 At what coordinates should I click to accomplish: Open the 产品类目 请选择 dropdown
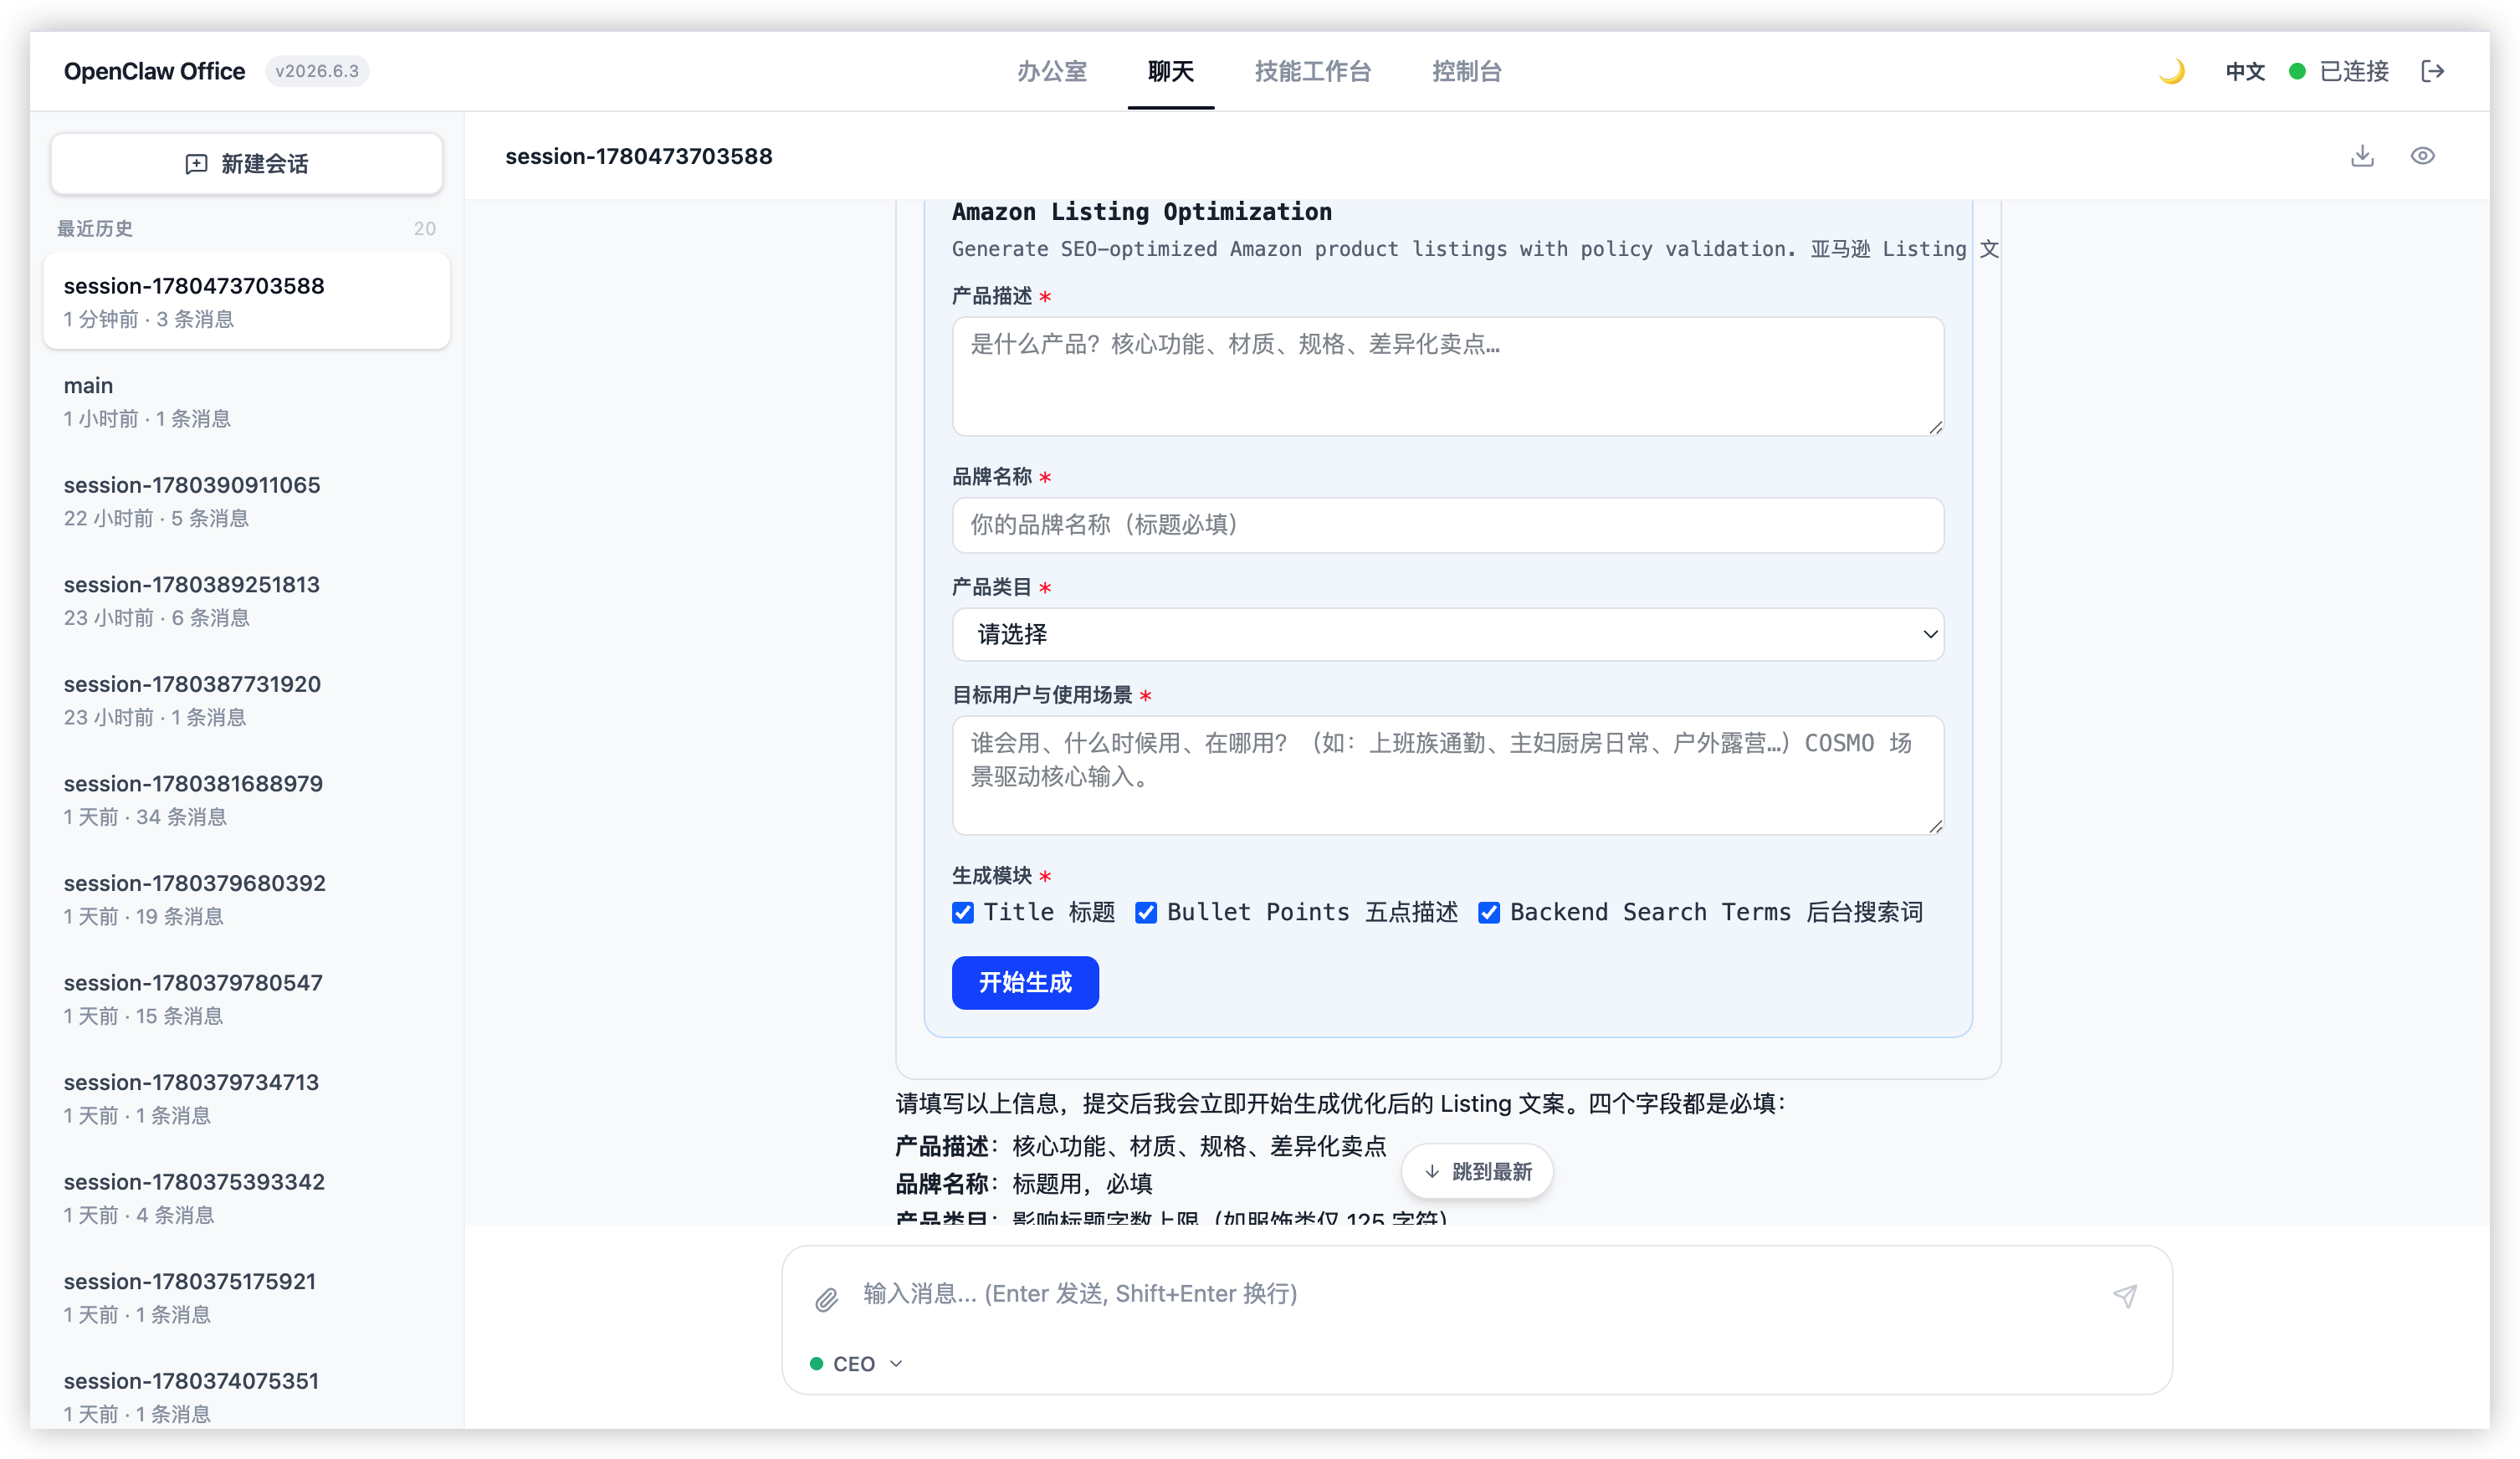point(1447,634)
